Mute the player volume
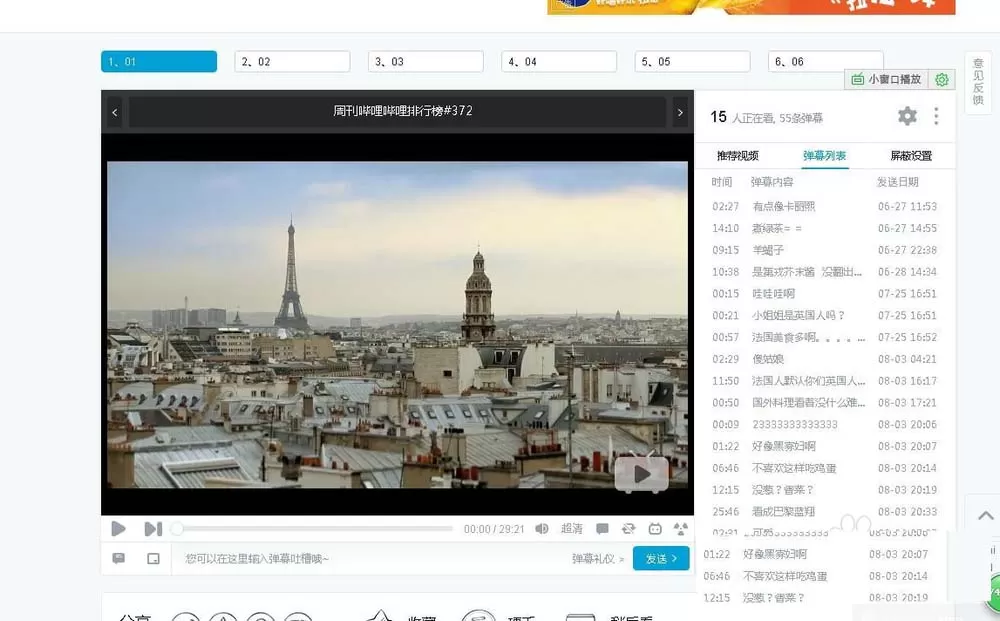Image resolution: width=1000 pixels, height=621 pixels. tap(541, 529)
